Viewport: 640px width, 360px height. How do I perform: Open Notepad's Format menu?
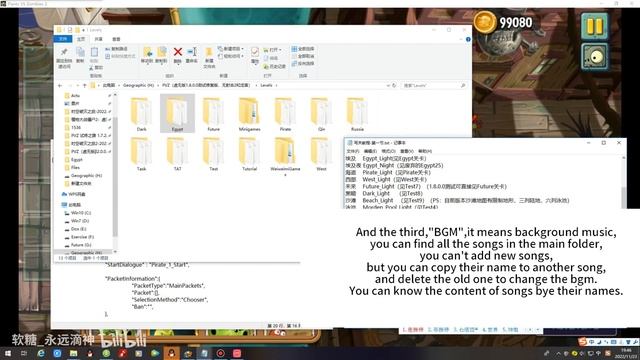pyautogui.click(x=388, y=151)
